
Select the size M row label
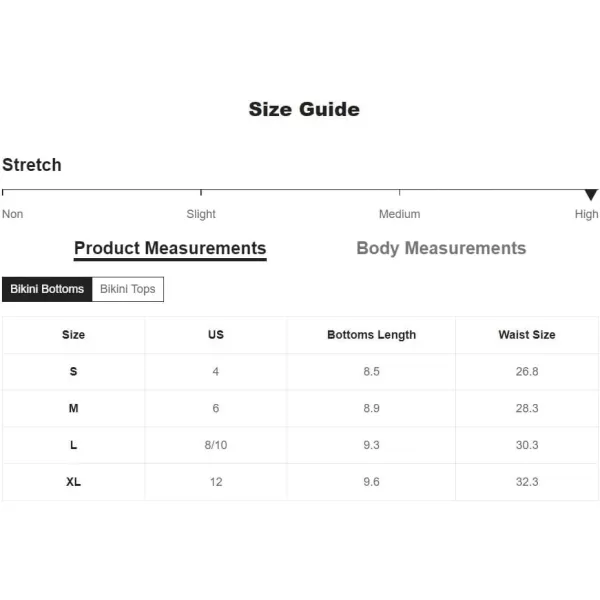(x=73, y=408)
